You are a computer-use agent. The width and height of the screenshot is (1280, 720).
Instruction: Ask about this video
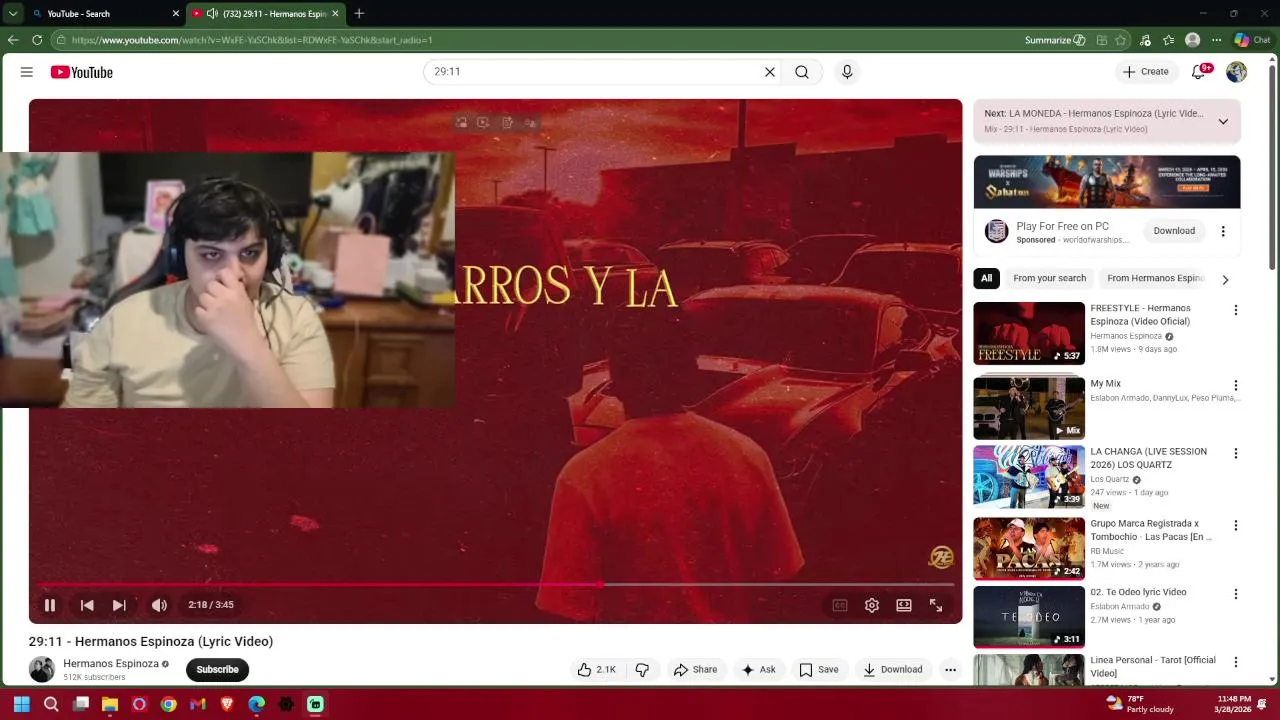coord(758,670)
